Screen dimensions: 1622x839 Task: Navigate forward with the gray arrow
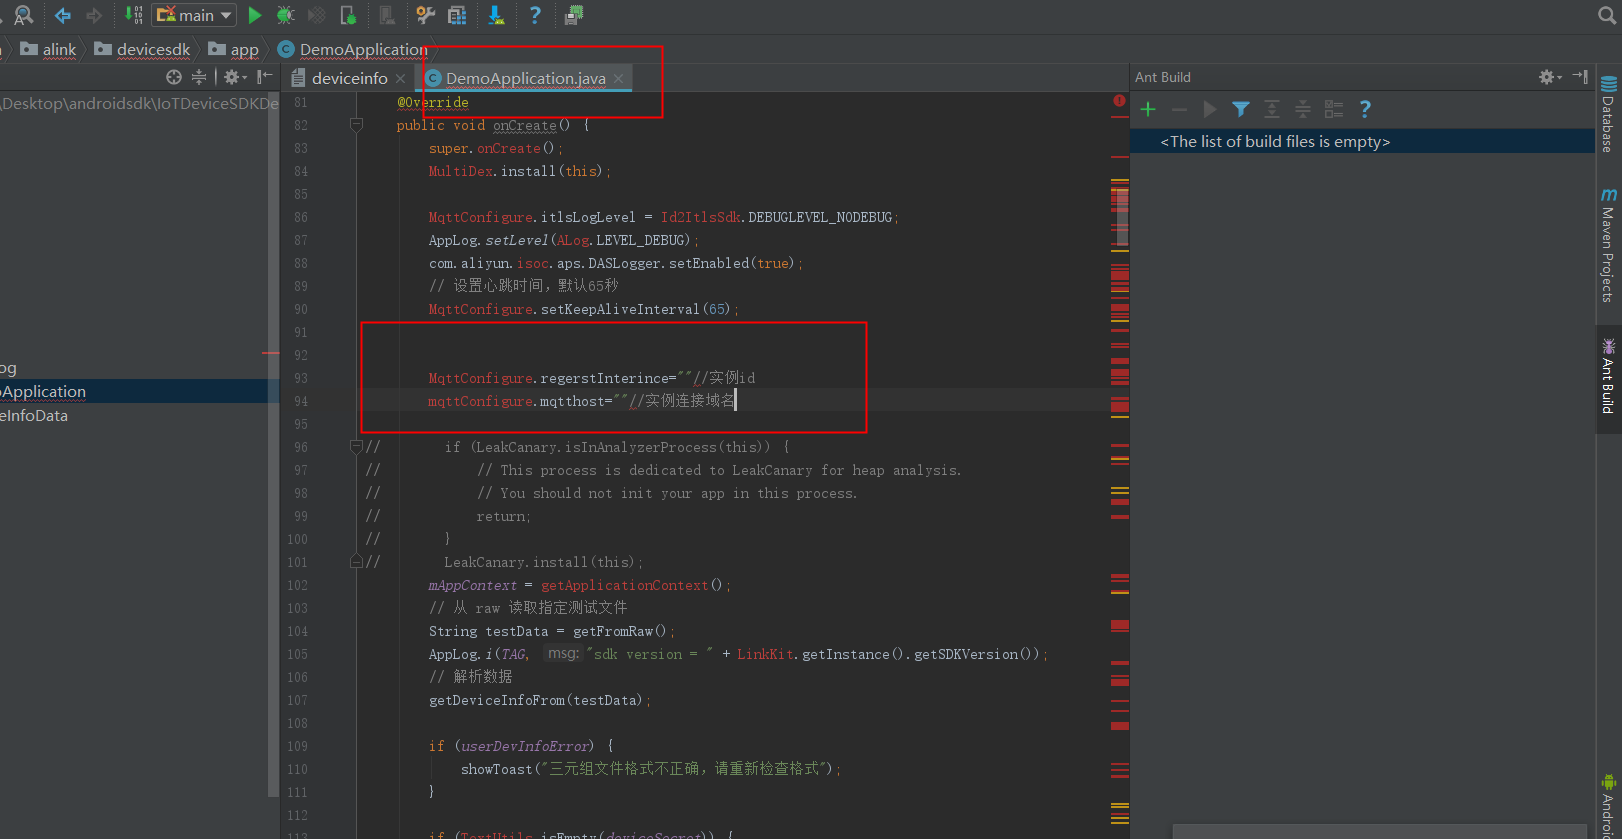tap(94, 15)
